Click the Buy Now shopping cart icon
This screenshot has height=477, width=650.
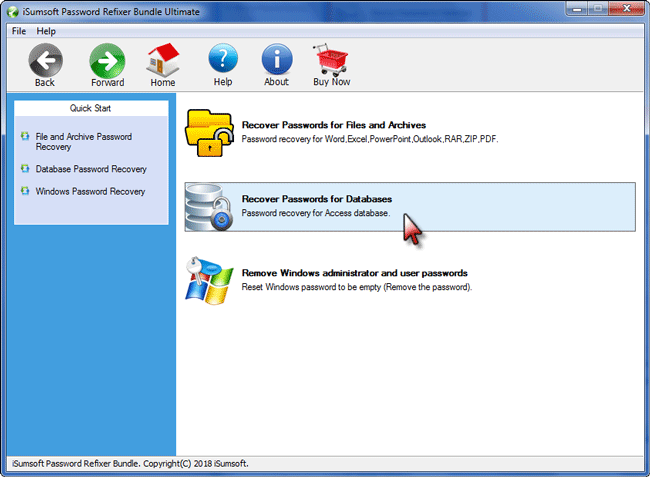331,60
